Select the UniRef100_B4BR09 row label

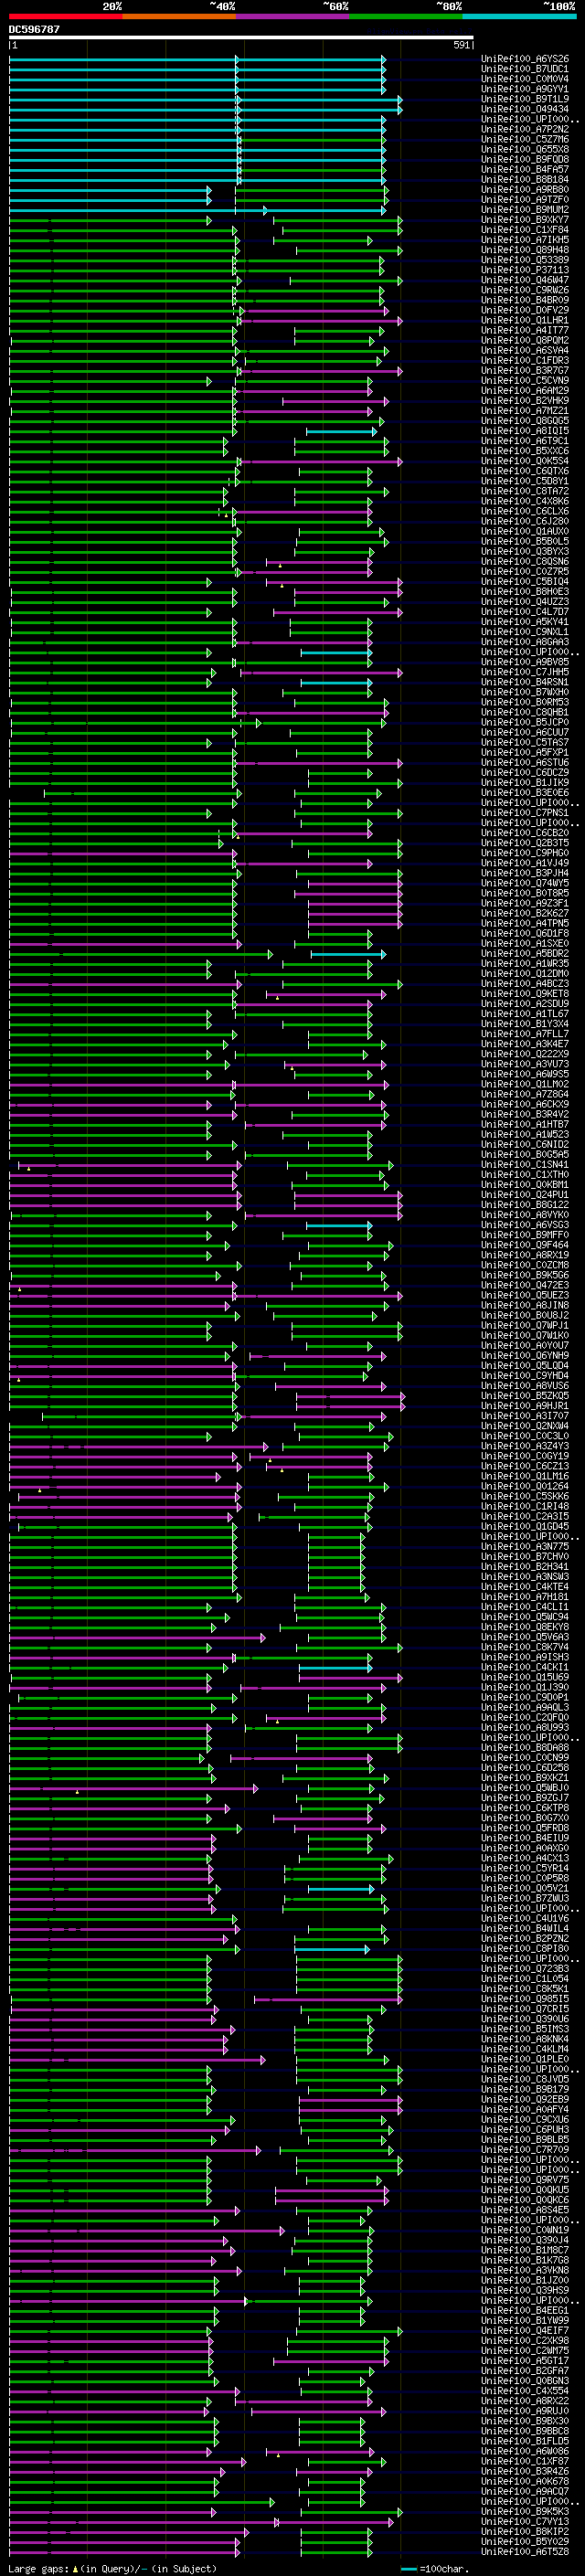pos(525,300)
